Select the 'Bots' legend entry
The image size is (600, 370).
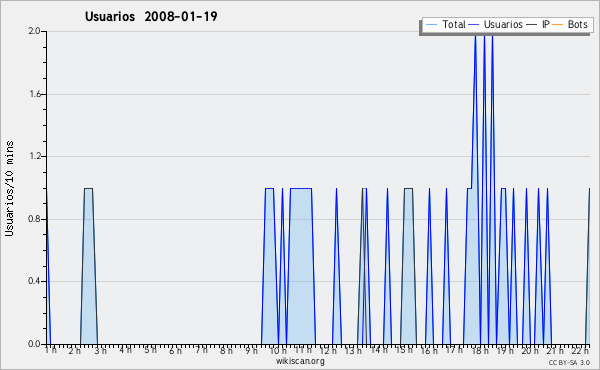[x=577, y=24]
